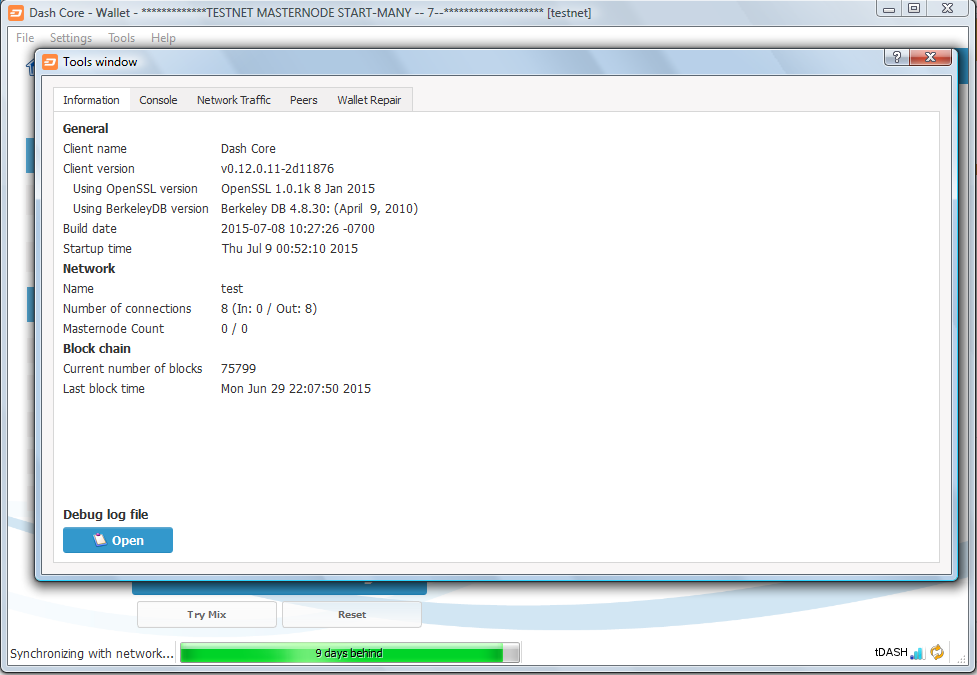
Task: Open the Settings menu in main window
Action: click(x=70, y=38)
